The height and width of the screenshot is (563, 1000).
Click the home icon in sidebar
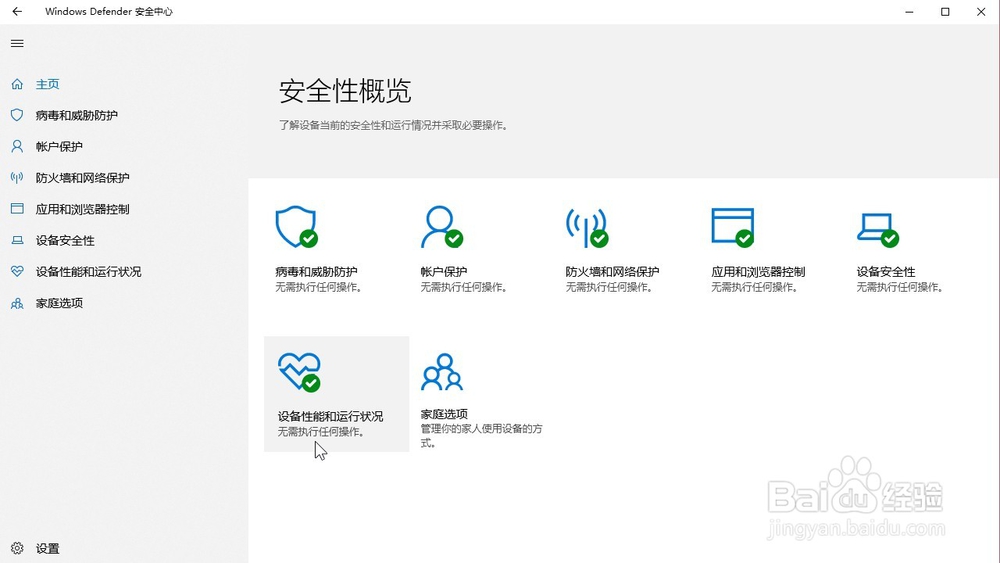pos(17,84)
